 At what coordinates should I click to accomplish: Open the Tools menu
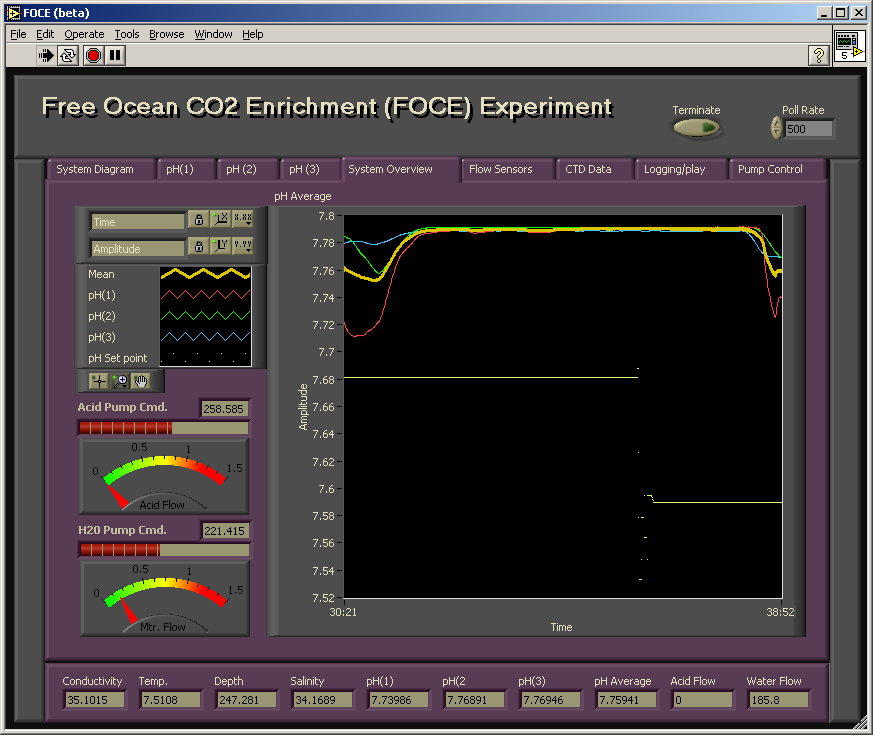coord(127,35)
